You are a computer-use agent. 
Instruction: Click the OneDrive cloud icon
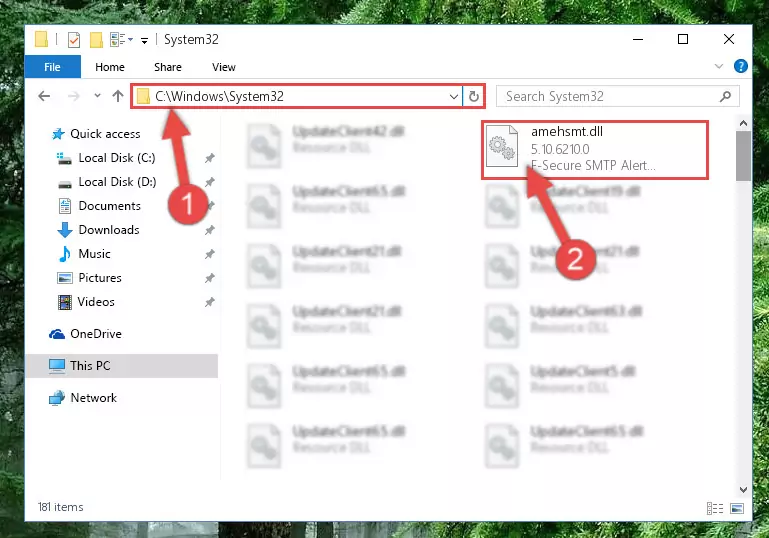57,334
